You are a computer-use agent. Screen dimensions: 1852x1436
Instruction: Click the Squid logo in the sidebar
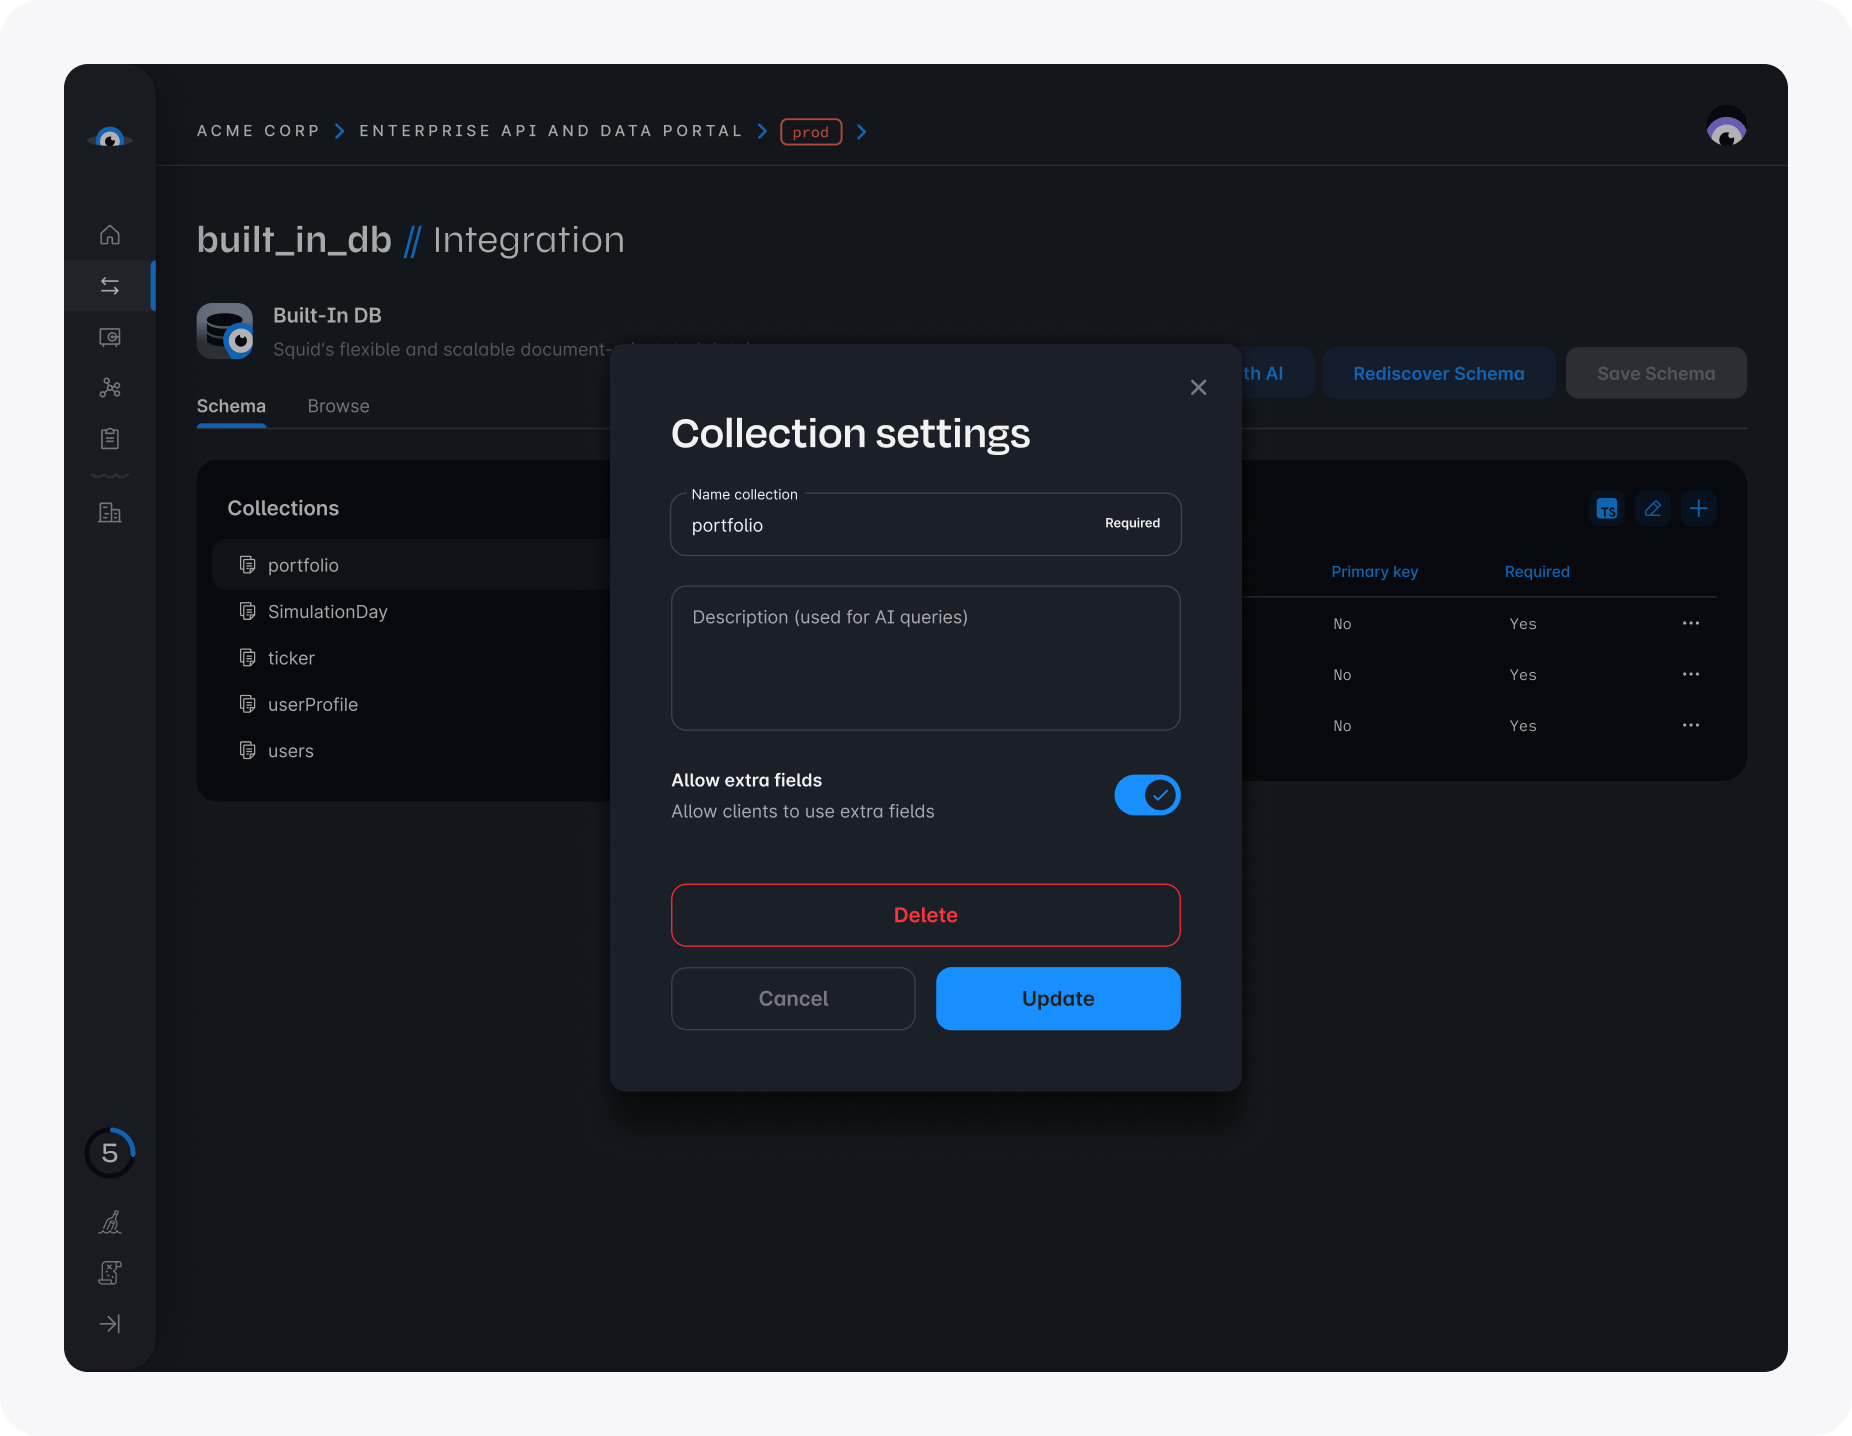click(x=110, y=138)
